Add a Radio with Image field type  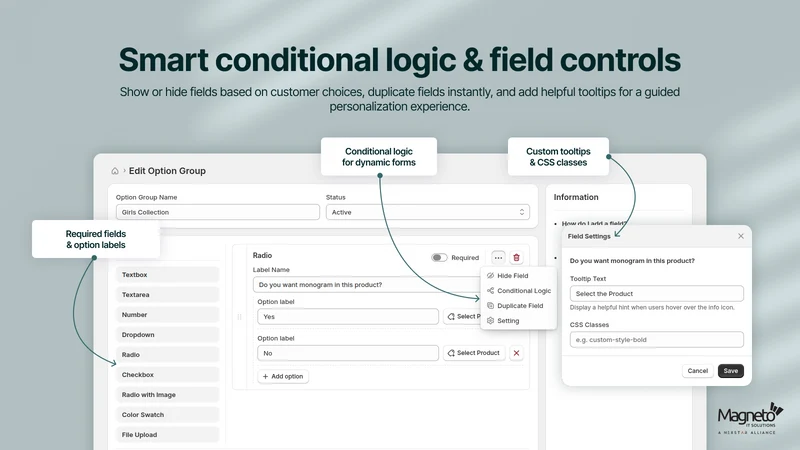point(167,395)
